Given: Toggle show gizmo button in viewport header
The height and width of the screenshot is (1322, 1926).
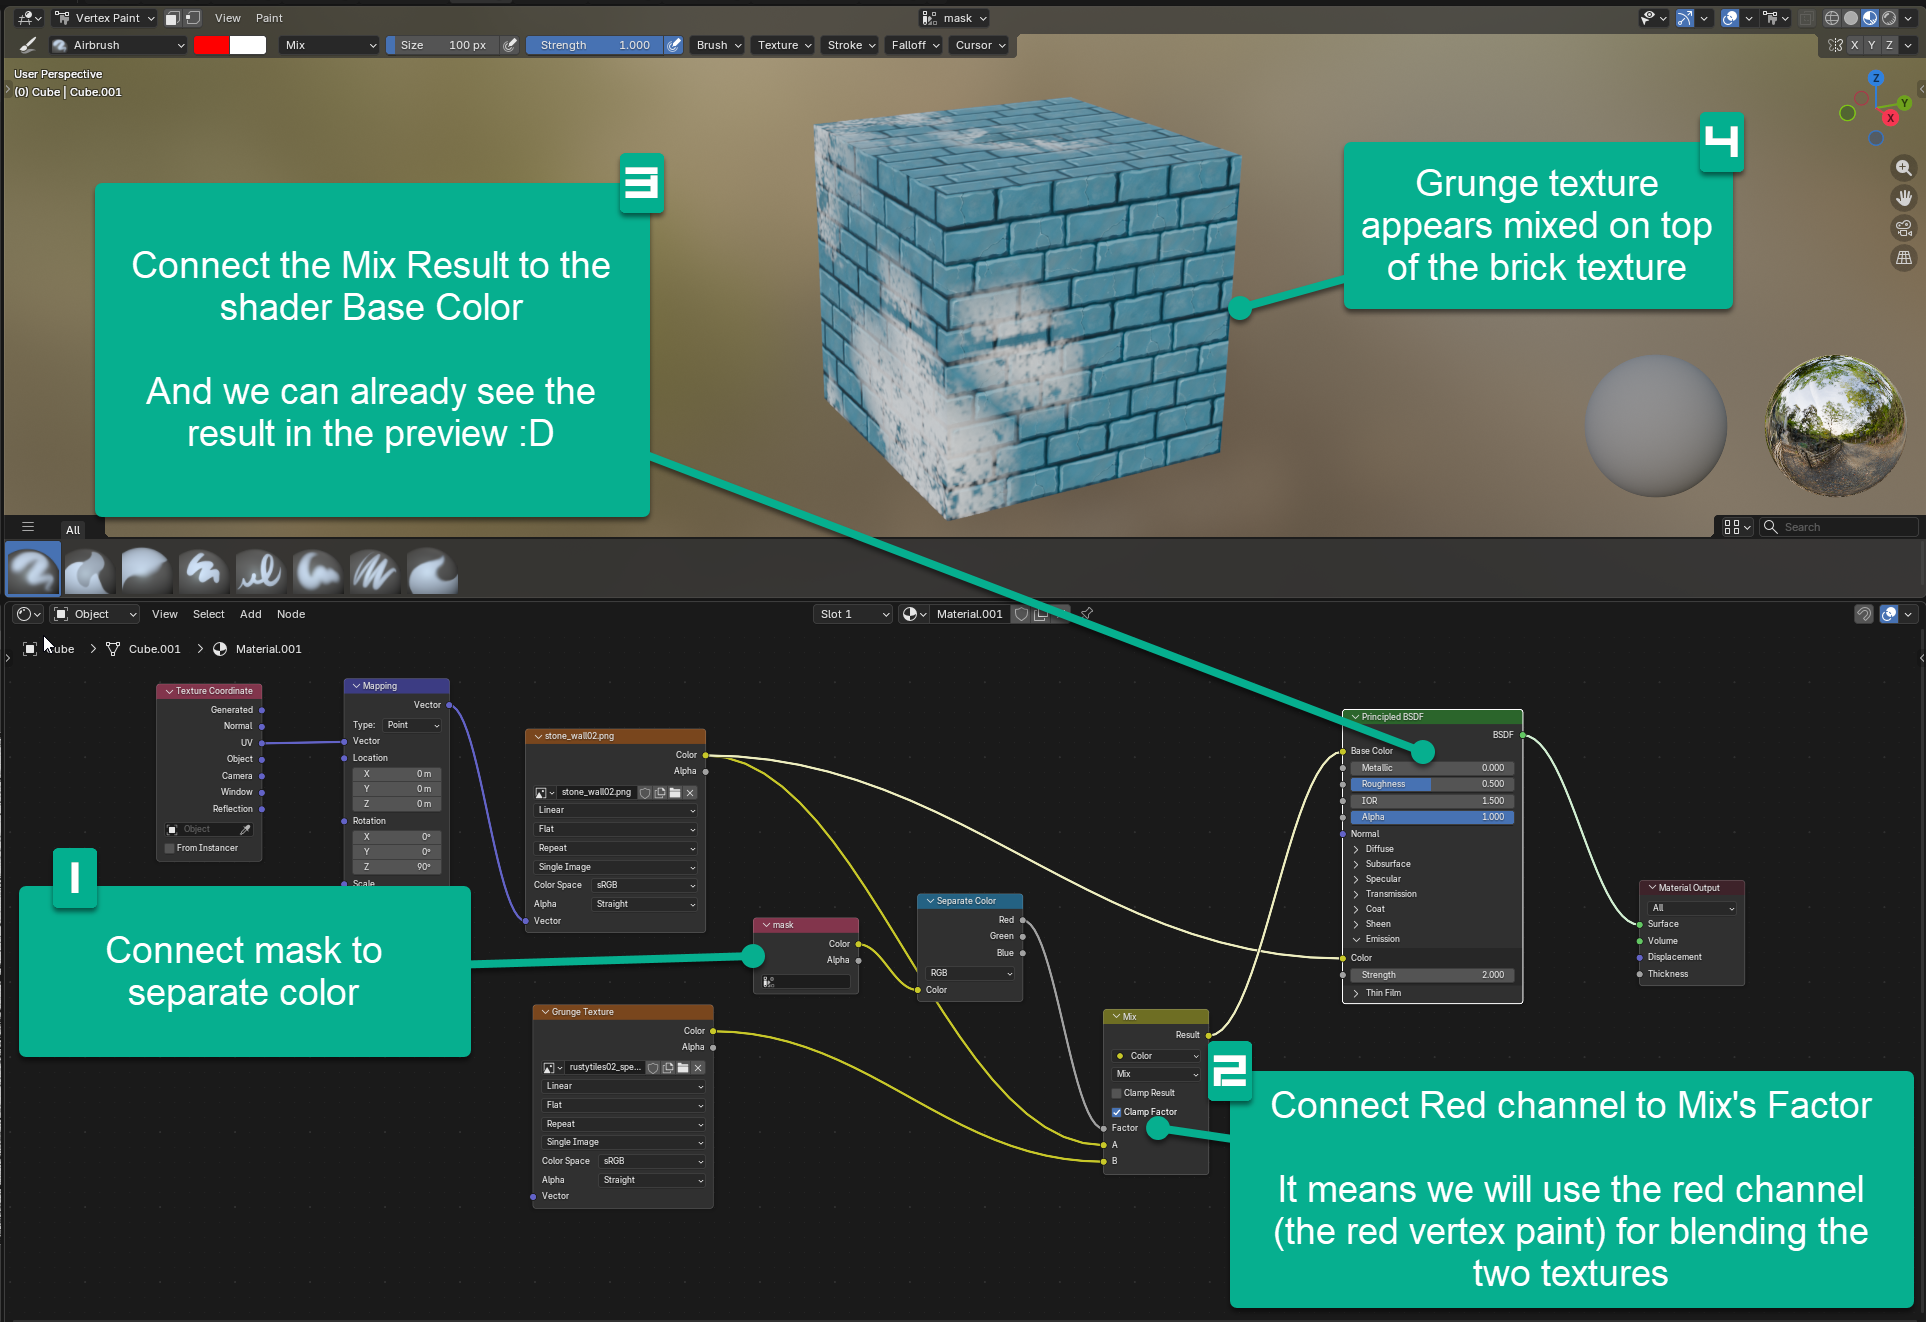Looking at the screenshot, I should click(x=1685, y=18).
